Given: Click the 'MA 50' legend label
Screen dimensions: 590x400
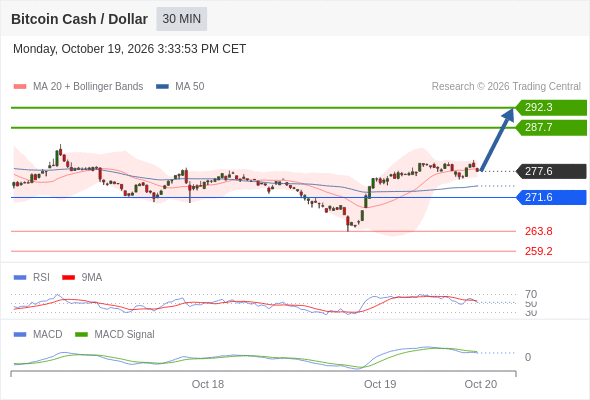Looking at the screenshot, I should click(x=190, y=87).
